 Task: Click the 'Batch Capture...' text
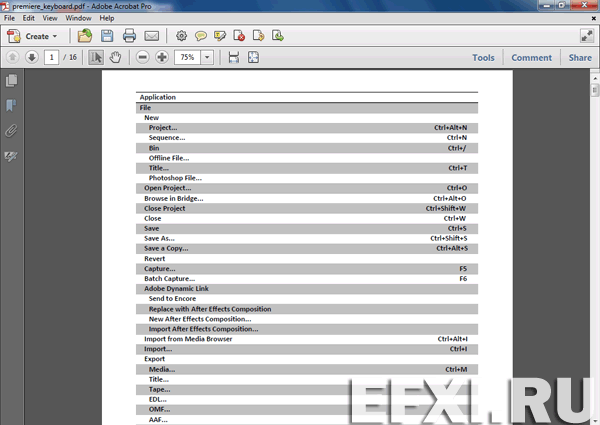(170, 279)
